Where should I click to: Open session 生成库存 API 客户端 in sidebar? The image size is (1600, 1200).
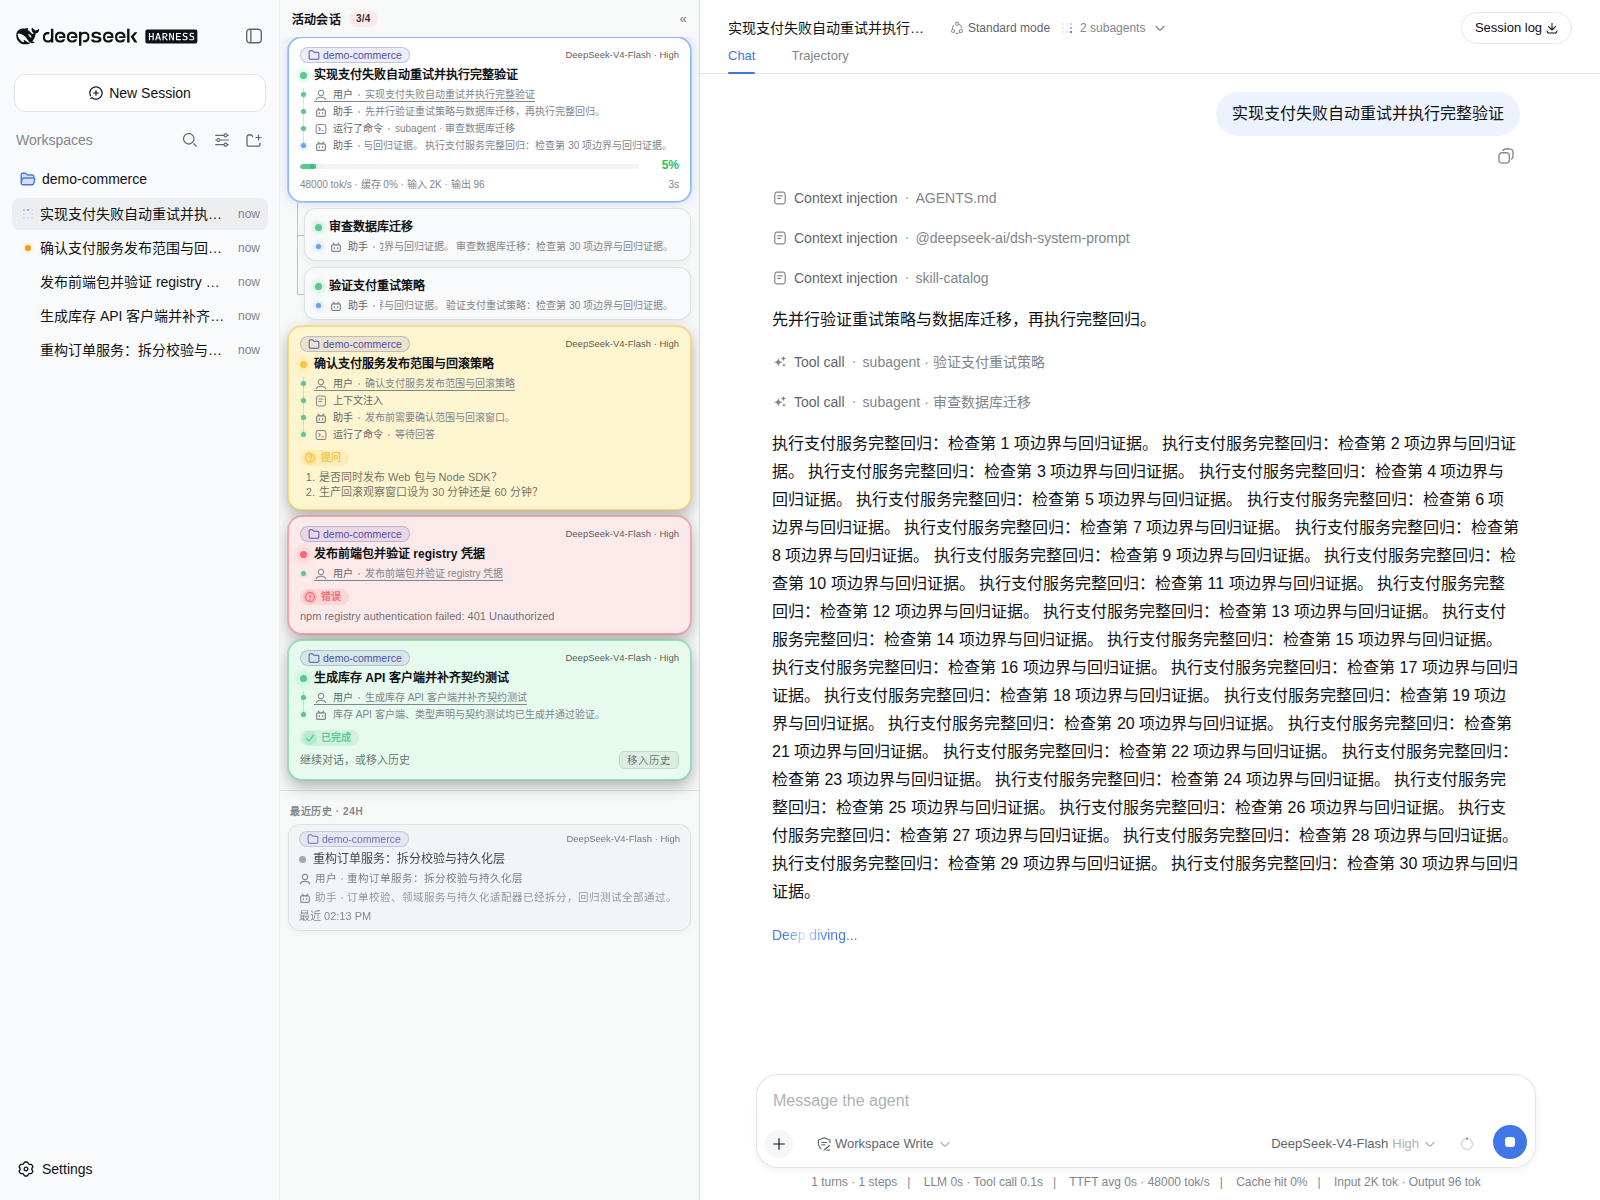pyautogui.click(x=140, y=316)
